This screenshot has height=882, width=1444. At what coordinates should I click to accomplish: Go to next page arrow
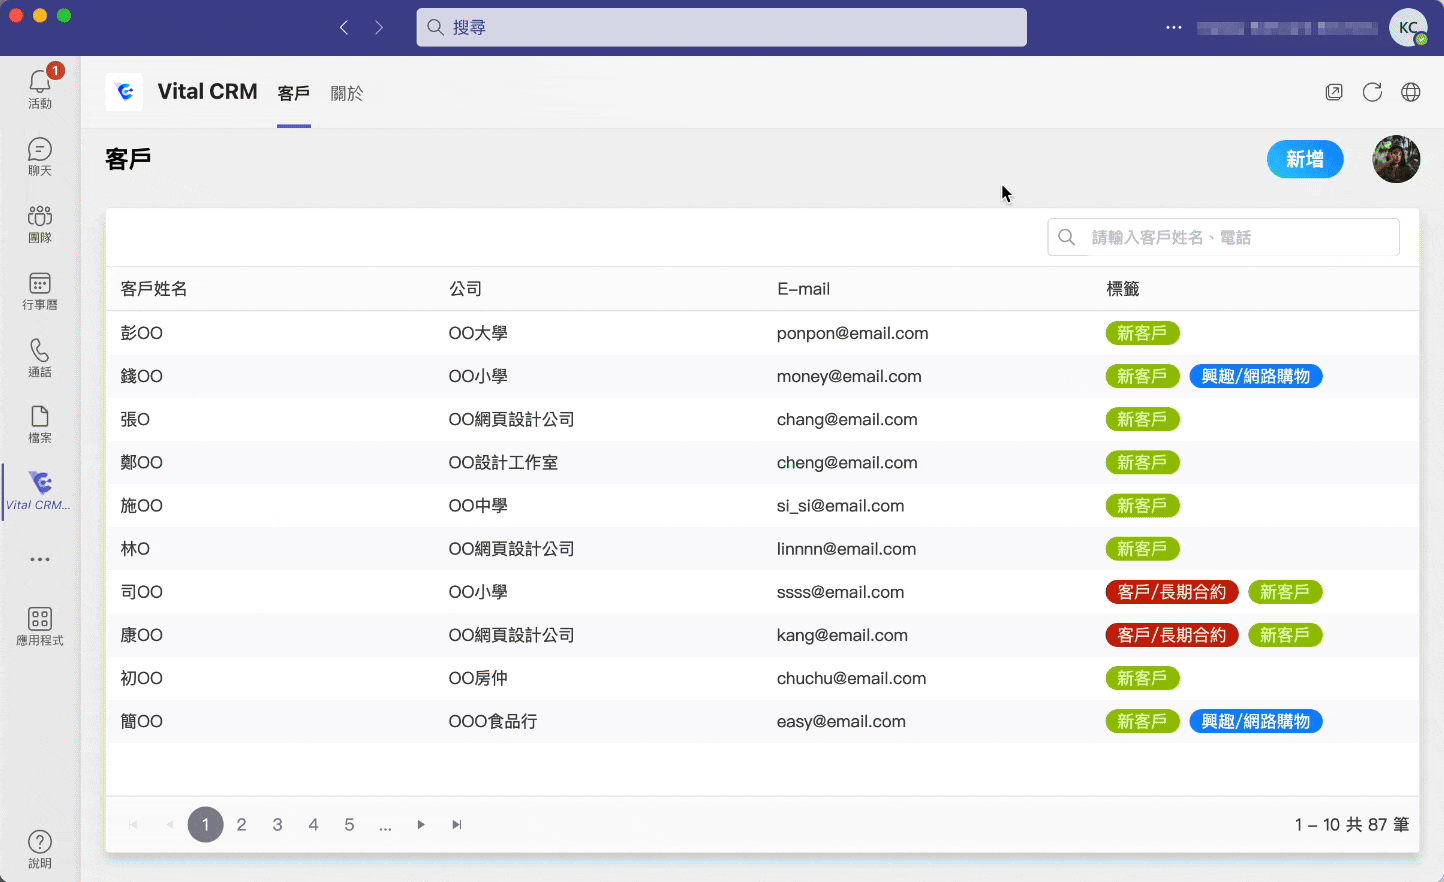coord(421,825)
